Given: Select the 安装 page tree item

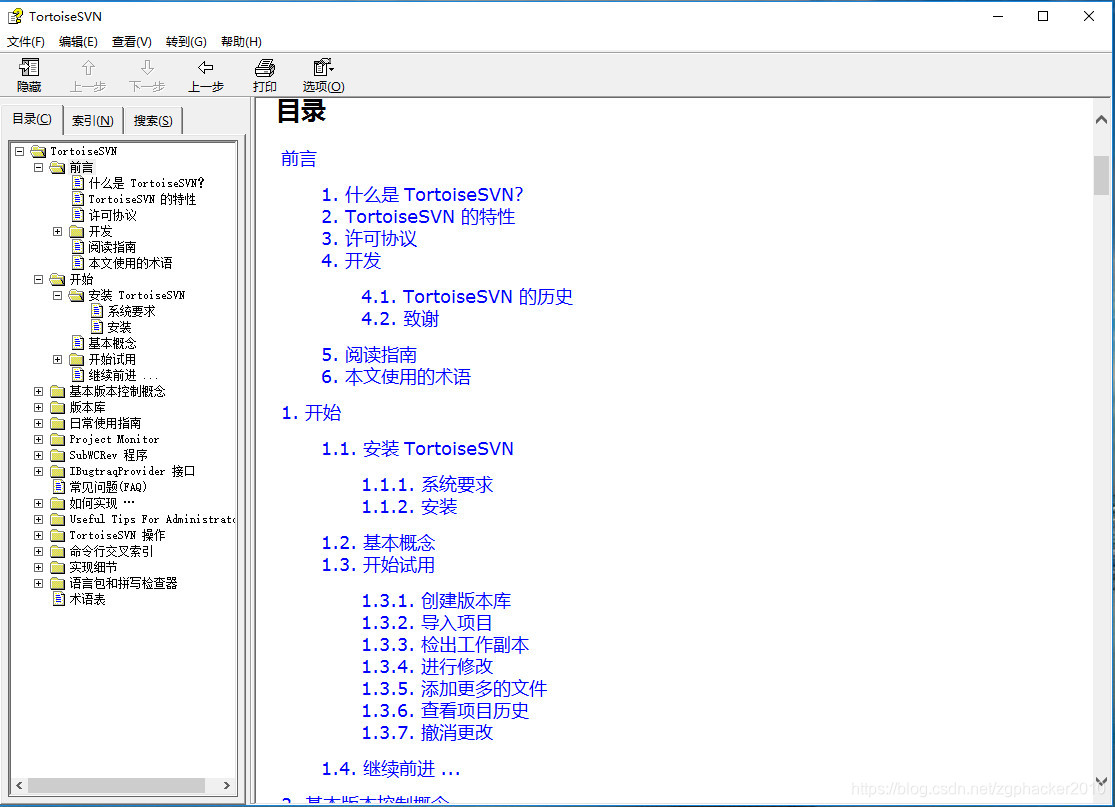Looking at the screenshot, I should (x=119, y=327).
